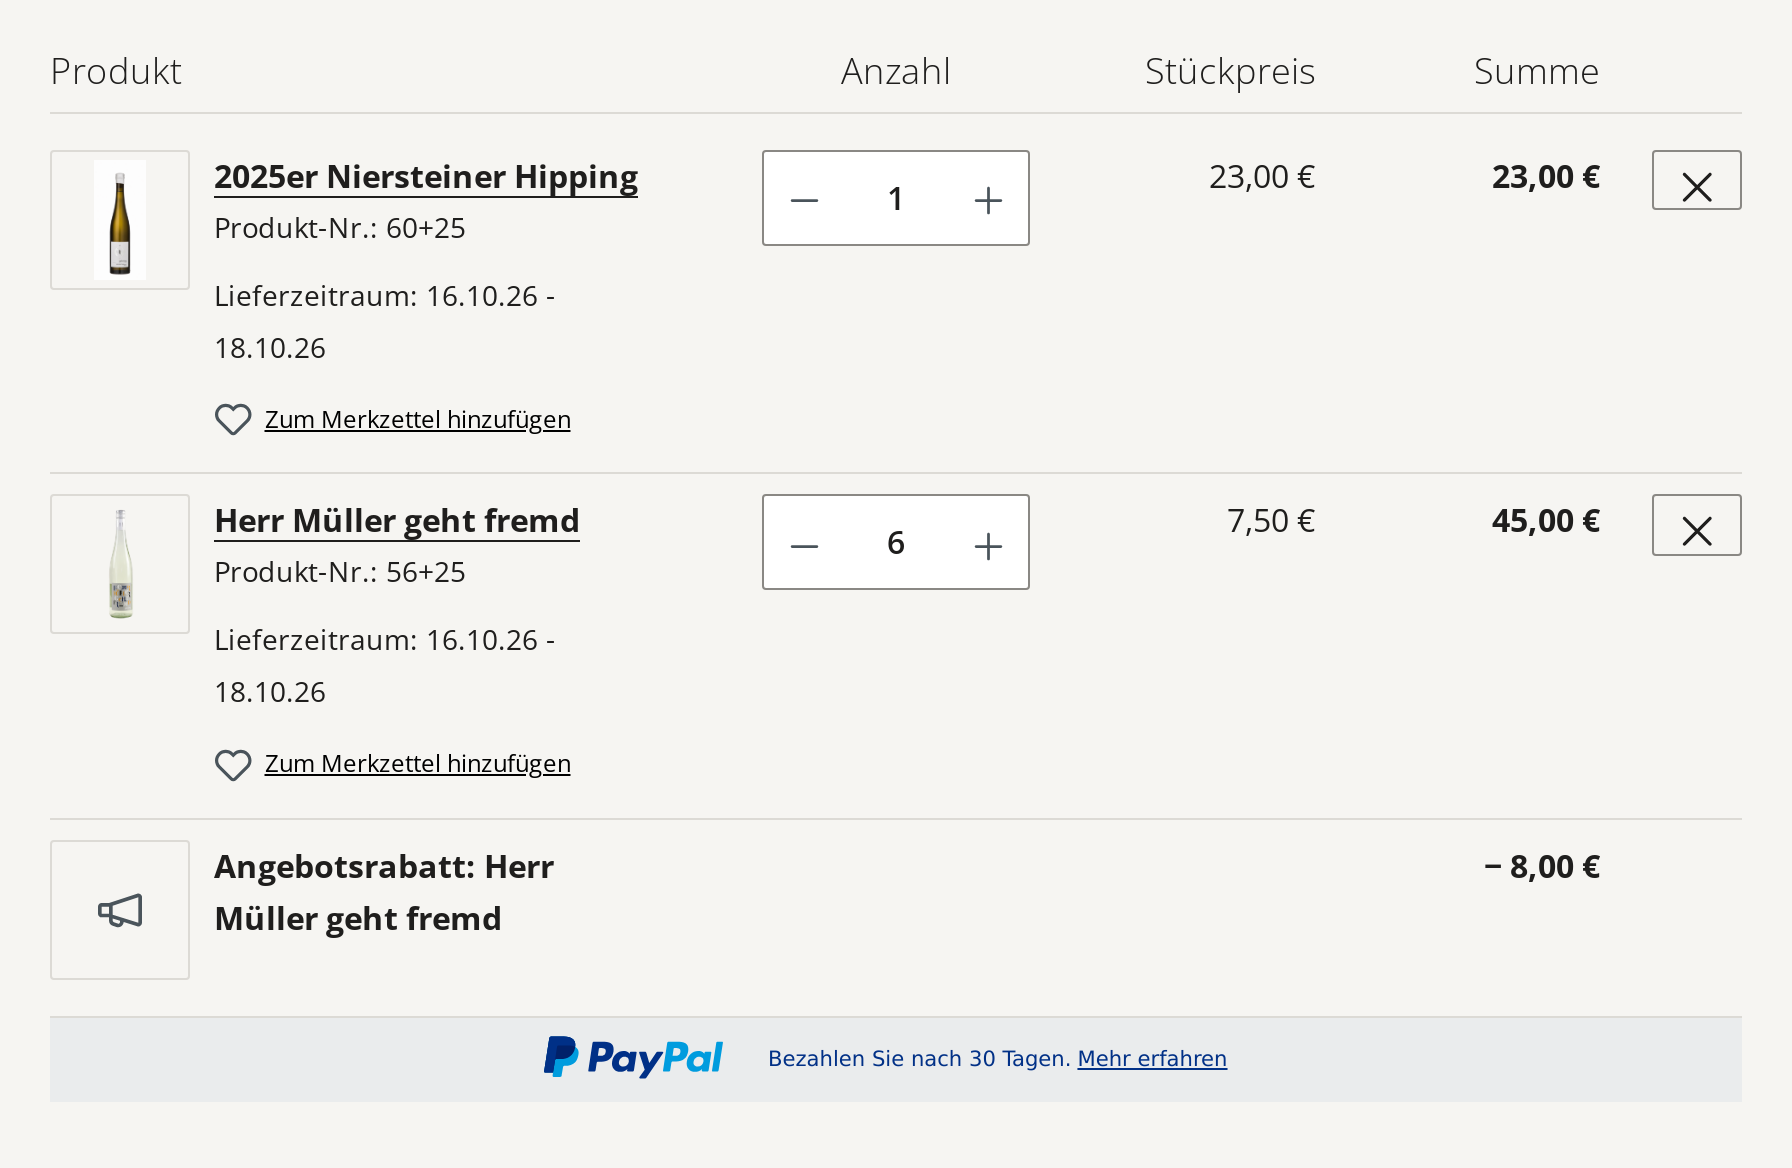Edit quantity field showing 6
This screenshot has height=1168, width=1792.
[896, 542]
